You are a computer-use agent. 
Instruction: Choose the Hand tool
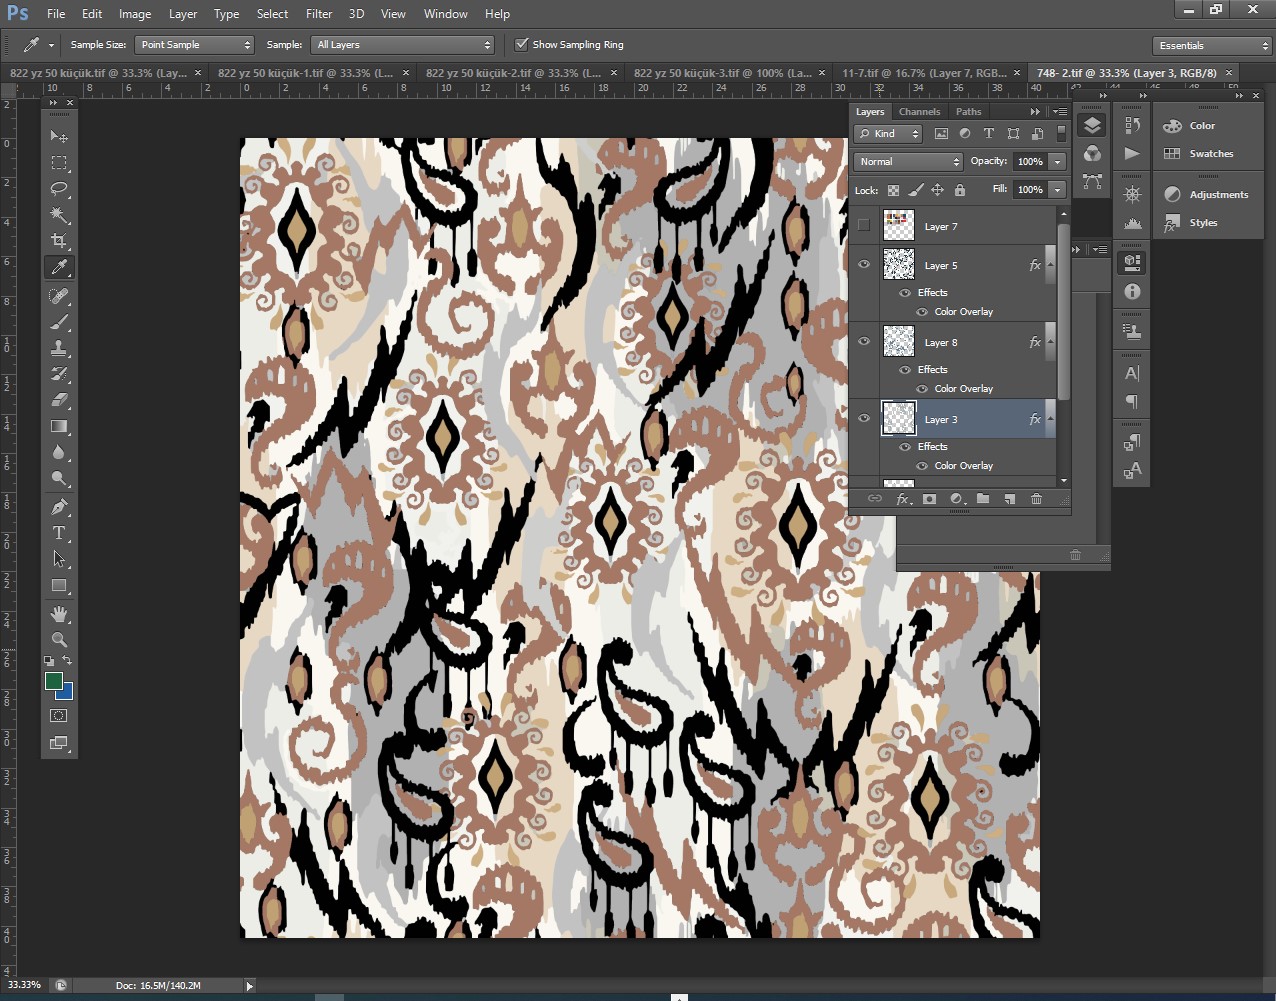click(59, 613)
